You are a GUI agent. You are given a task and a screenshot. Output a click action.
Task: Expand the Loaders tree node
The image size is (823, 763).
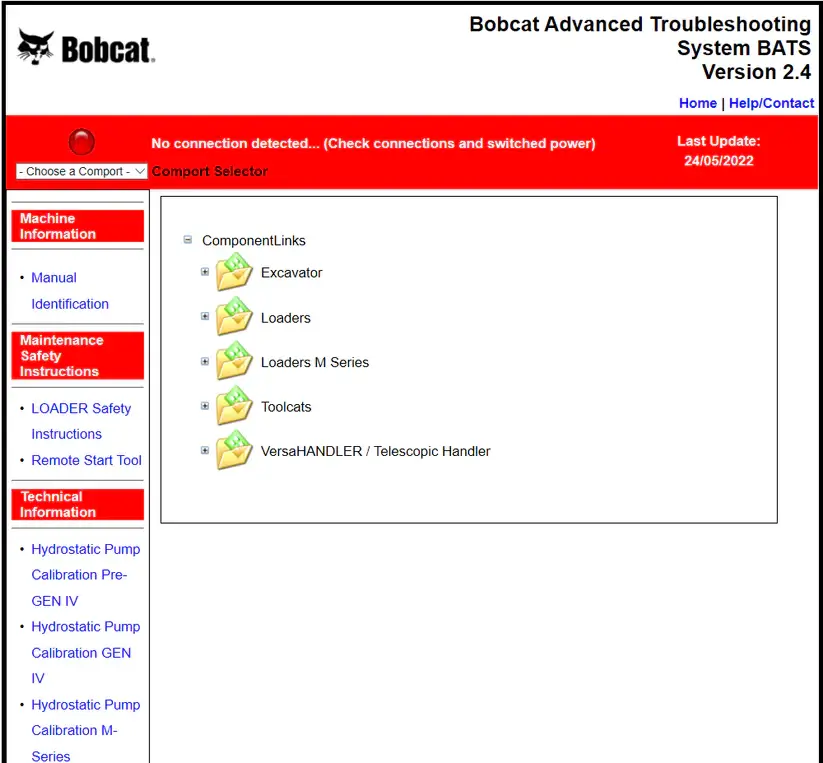coord(205,317)
